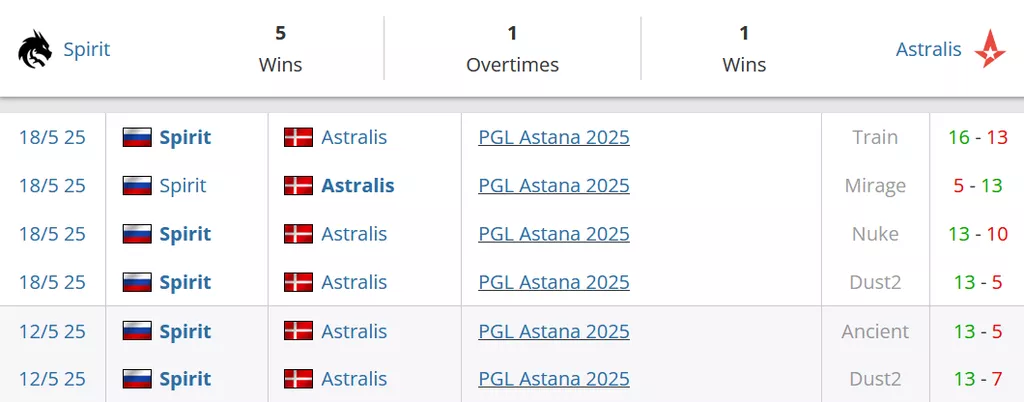Open PGL Astana 2025 link in Train row
The width and height of the screenshot is (1024, 402).
pyautogui.click(x=554, y=137)
